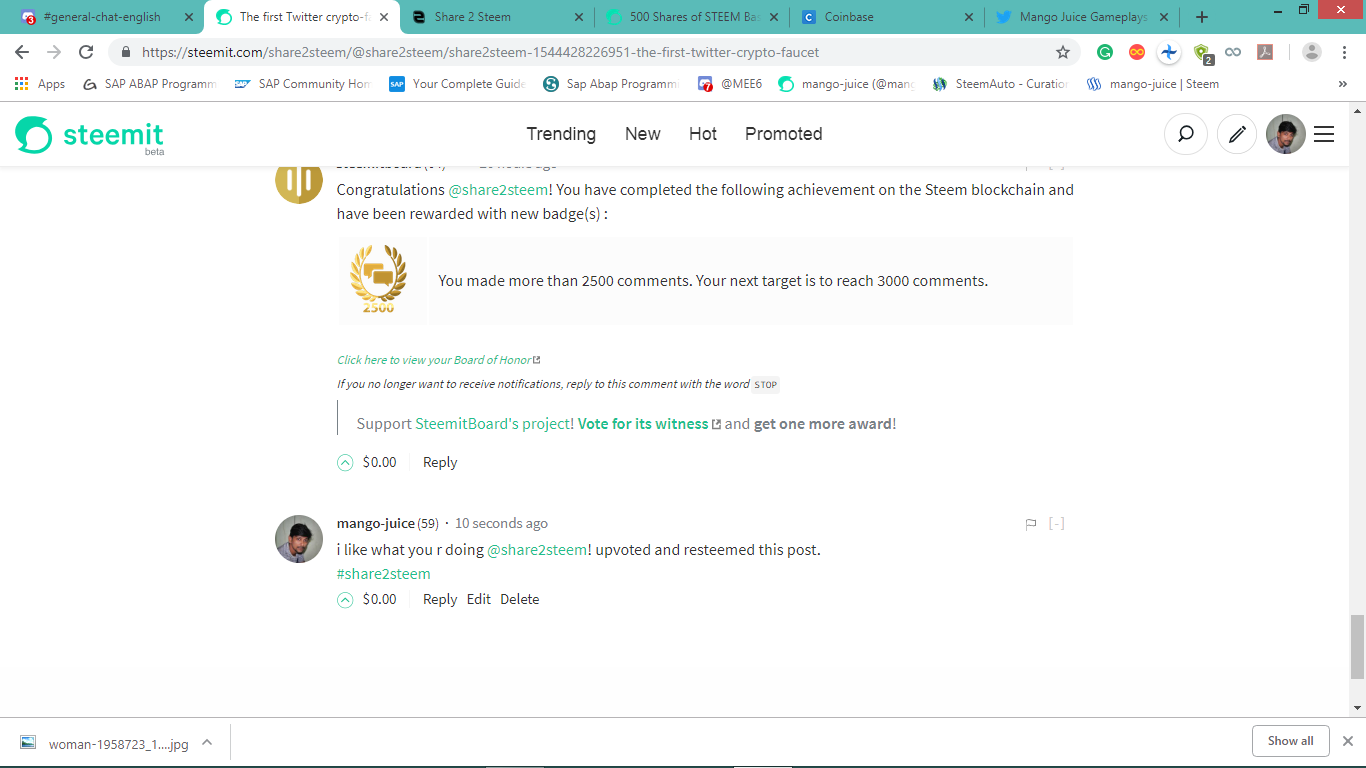The image size is (1366, 768).
Task: Click the $0.00 payout on mango-juice comment
Action: pyautogui.click(x=379, y=599)
